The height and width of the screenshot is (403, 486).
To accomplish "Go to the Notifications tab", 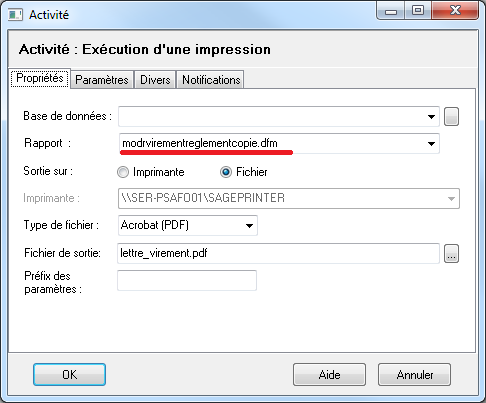I will 211,80.
